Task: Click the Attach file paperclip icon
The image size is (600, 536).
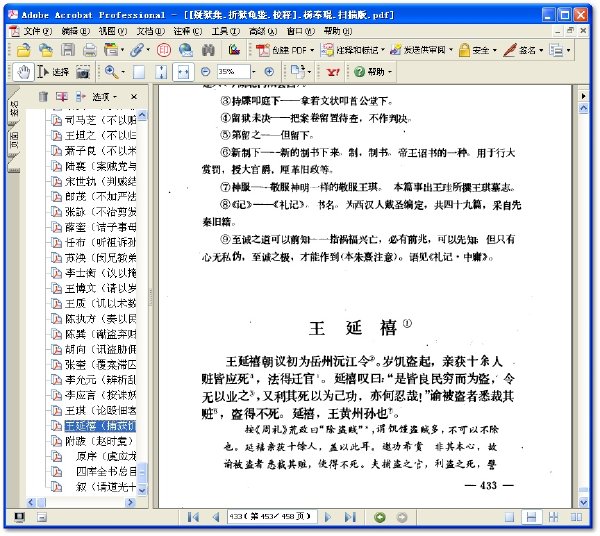Action: tap(137, 50)
